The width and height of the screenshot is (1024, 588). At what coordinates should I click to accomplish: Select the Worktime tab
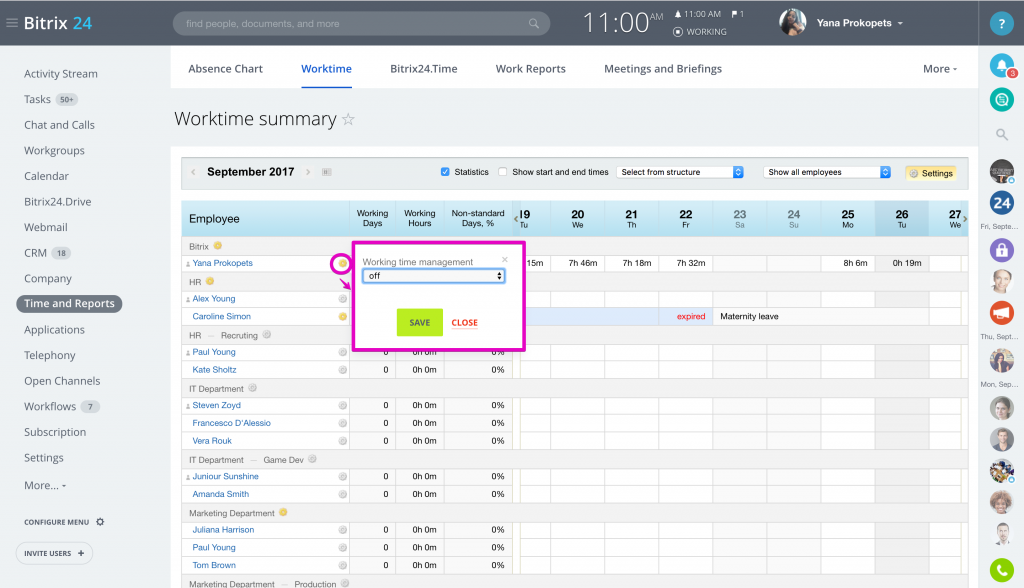pos(327,69)
